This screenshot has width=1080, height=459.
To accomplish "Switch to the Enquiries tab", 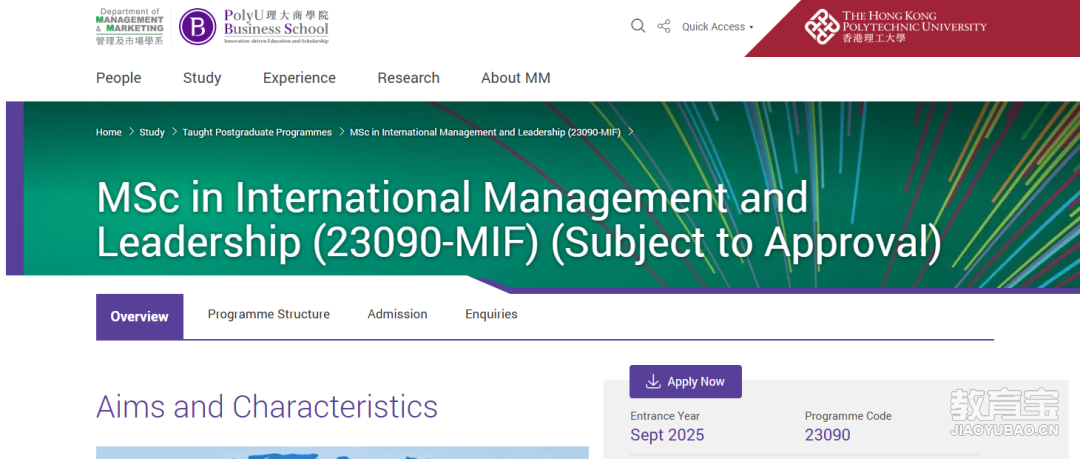I will pyautogui.click(x=491, y=314).
